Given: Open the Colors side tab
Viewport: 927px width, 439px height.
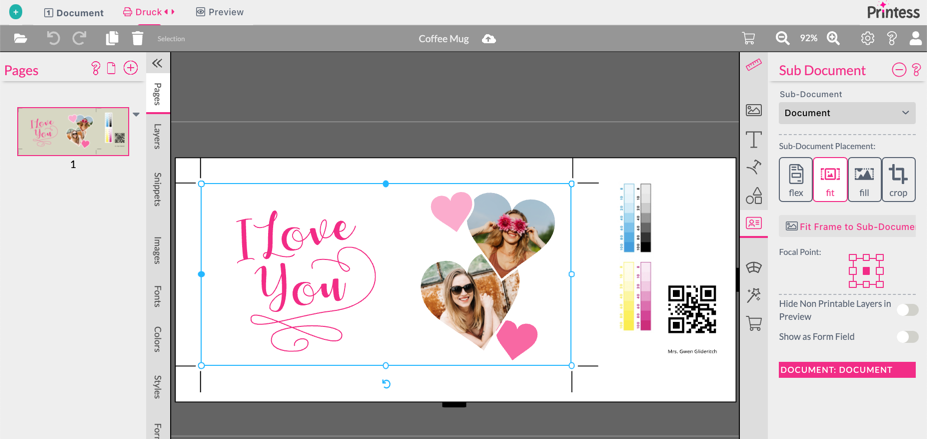Looking at the screenshot, I should [157, 339].
